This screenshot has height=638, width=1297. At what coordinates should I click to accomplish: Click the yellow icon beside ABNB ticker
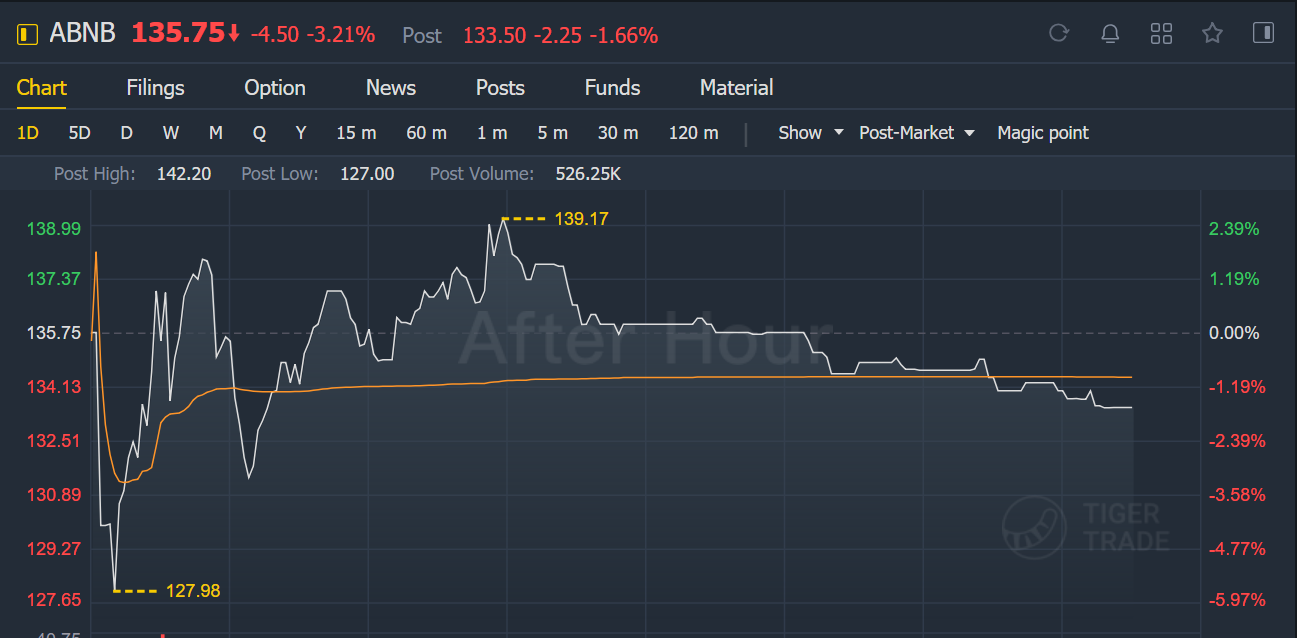pos(27,34)
